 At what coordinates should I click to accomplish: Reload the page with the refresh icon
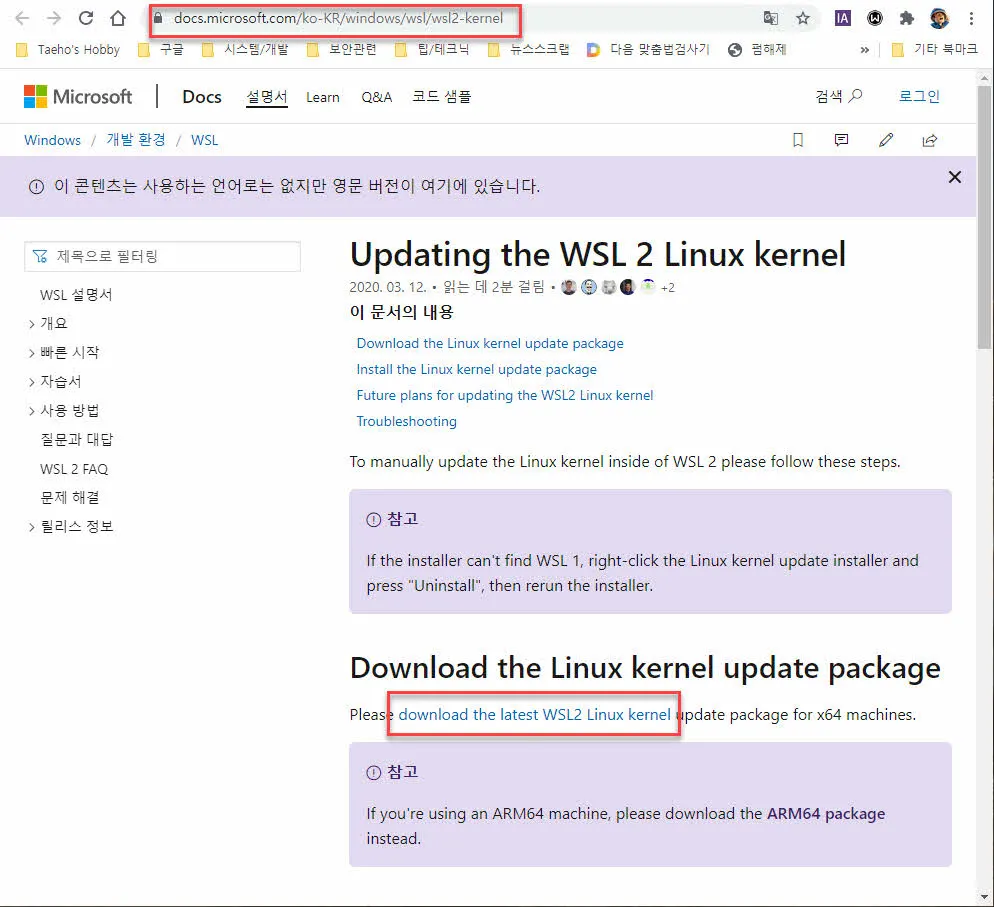click(x=86, y=18)
